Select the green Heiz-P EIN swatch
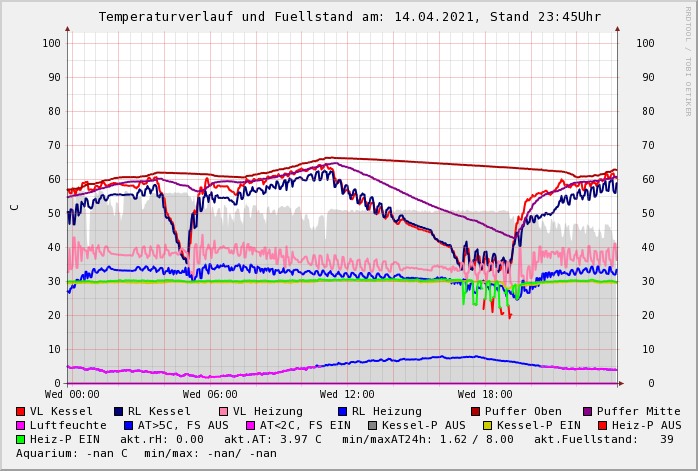 [x=21, y=440]
